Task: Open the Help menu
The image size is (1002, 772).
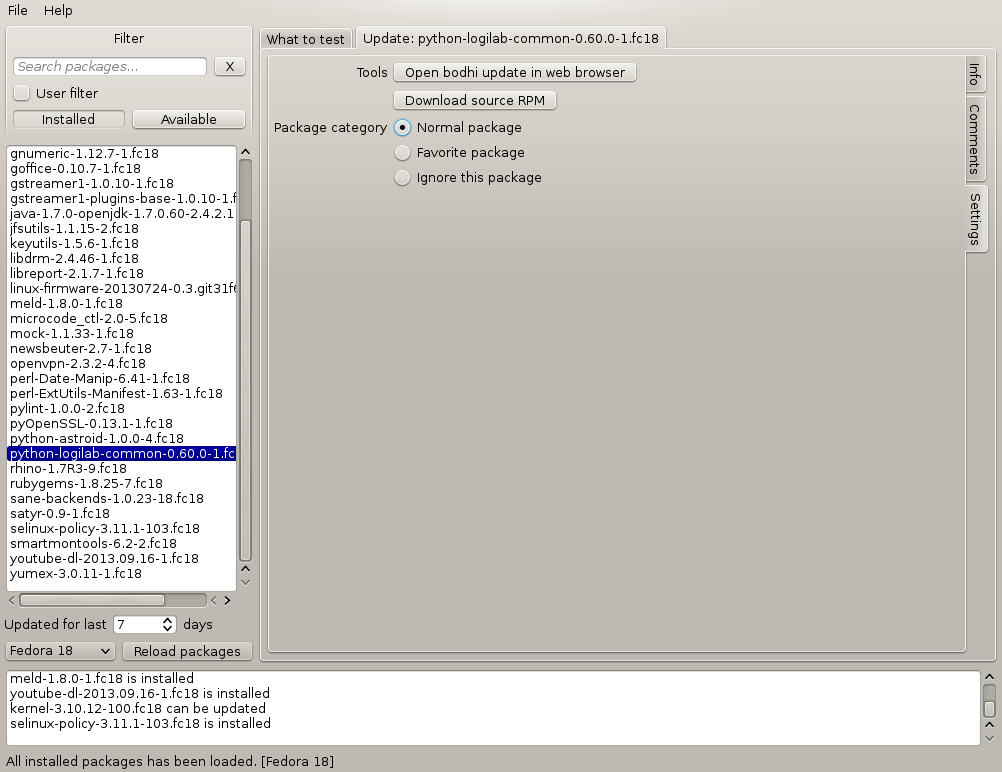Action: (x=58, y=10)
